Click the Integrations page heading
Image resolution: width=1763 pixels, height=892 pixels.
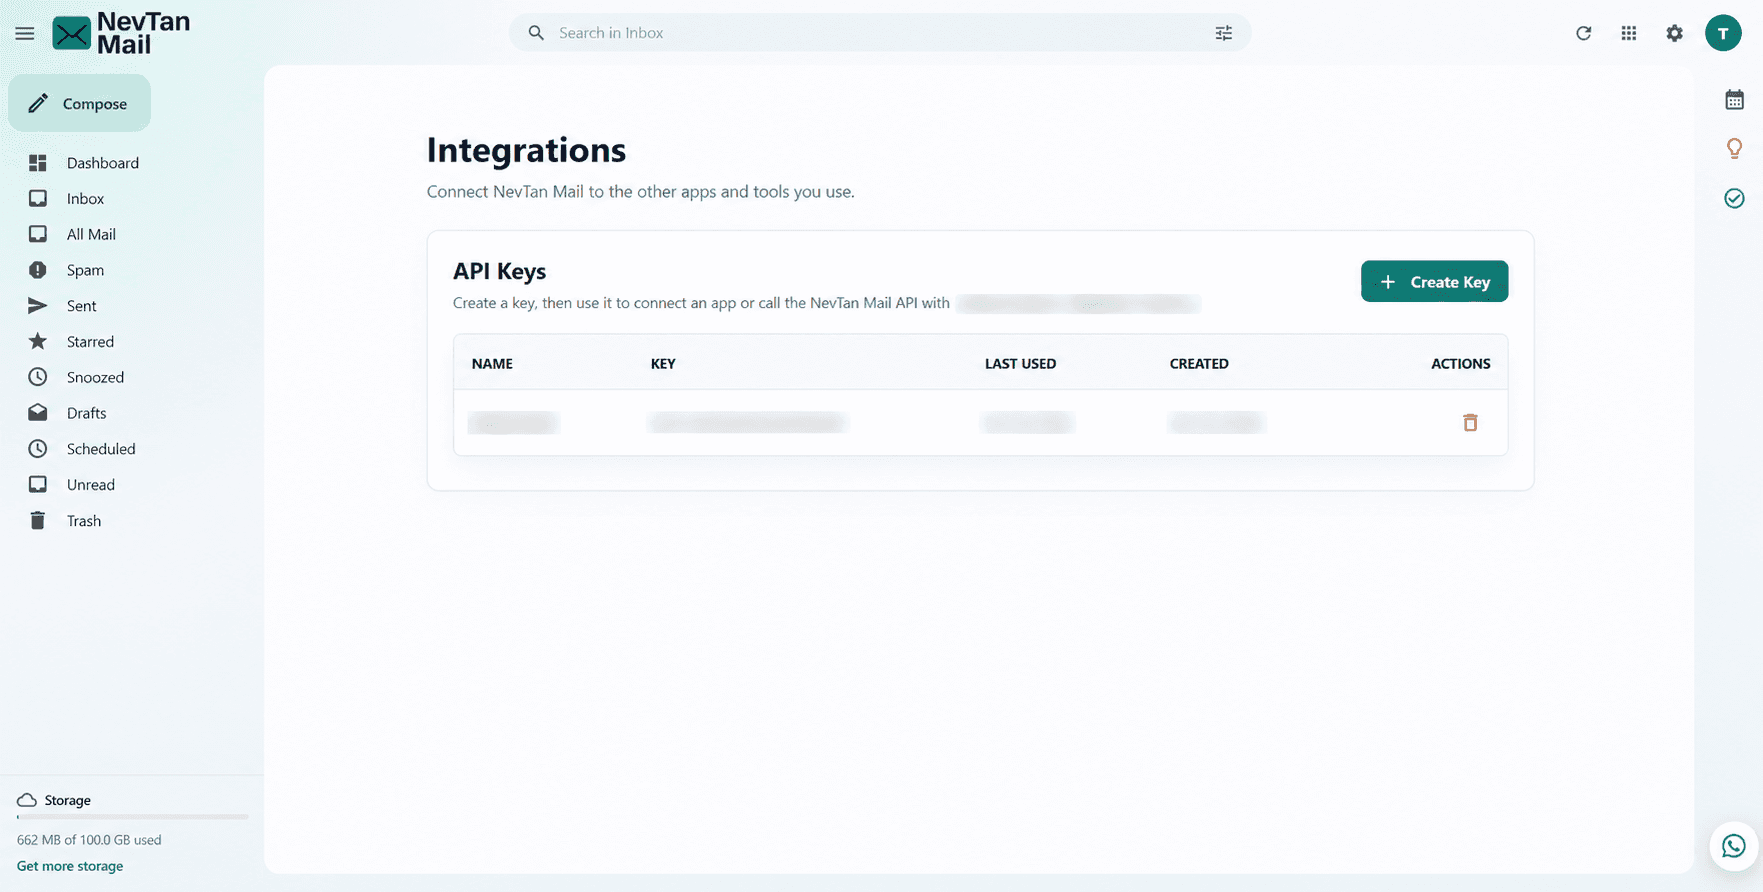[526, 150]
